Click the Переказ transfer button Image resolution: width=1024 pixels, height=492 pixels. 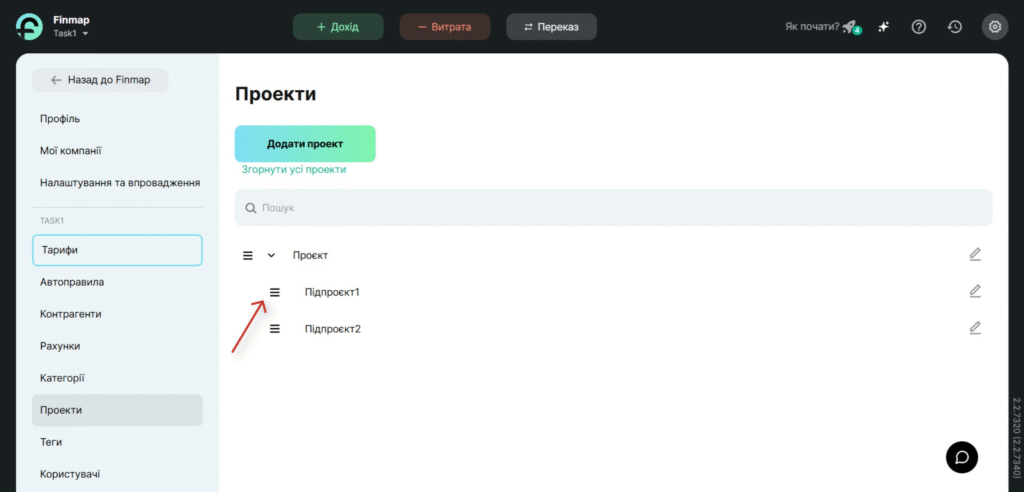[x=551, y=27]
